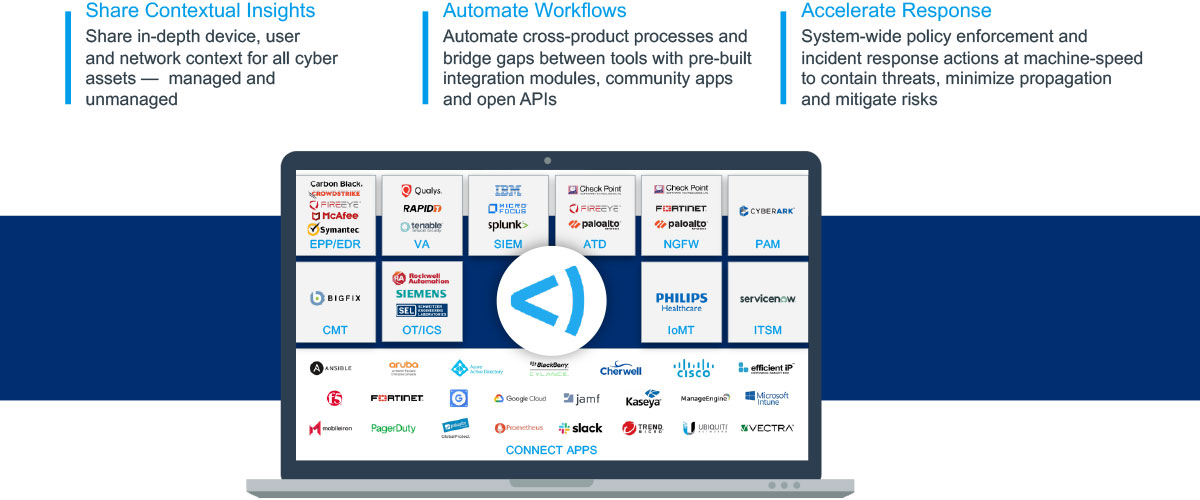Click the blue G app icon
1200x500 pixels.
(x=459, y=398)
